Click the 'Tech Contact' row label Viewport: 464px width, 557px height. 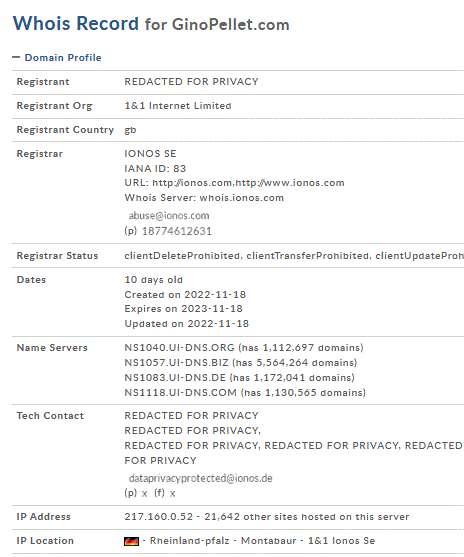click(50, 416)
